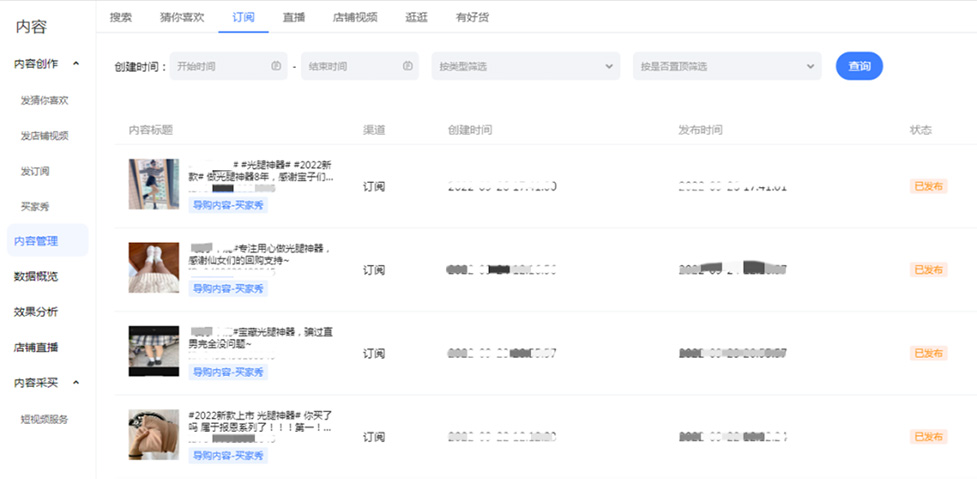This screenshot has width=977, height=479.
Task: Open the 有好货 tab
Action: click(x=472, y=17)
